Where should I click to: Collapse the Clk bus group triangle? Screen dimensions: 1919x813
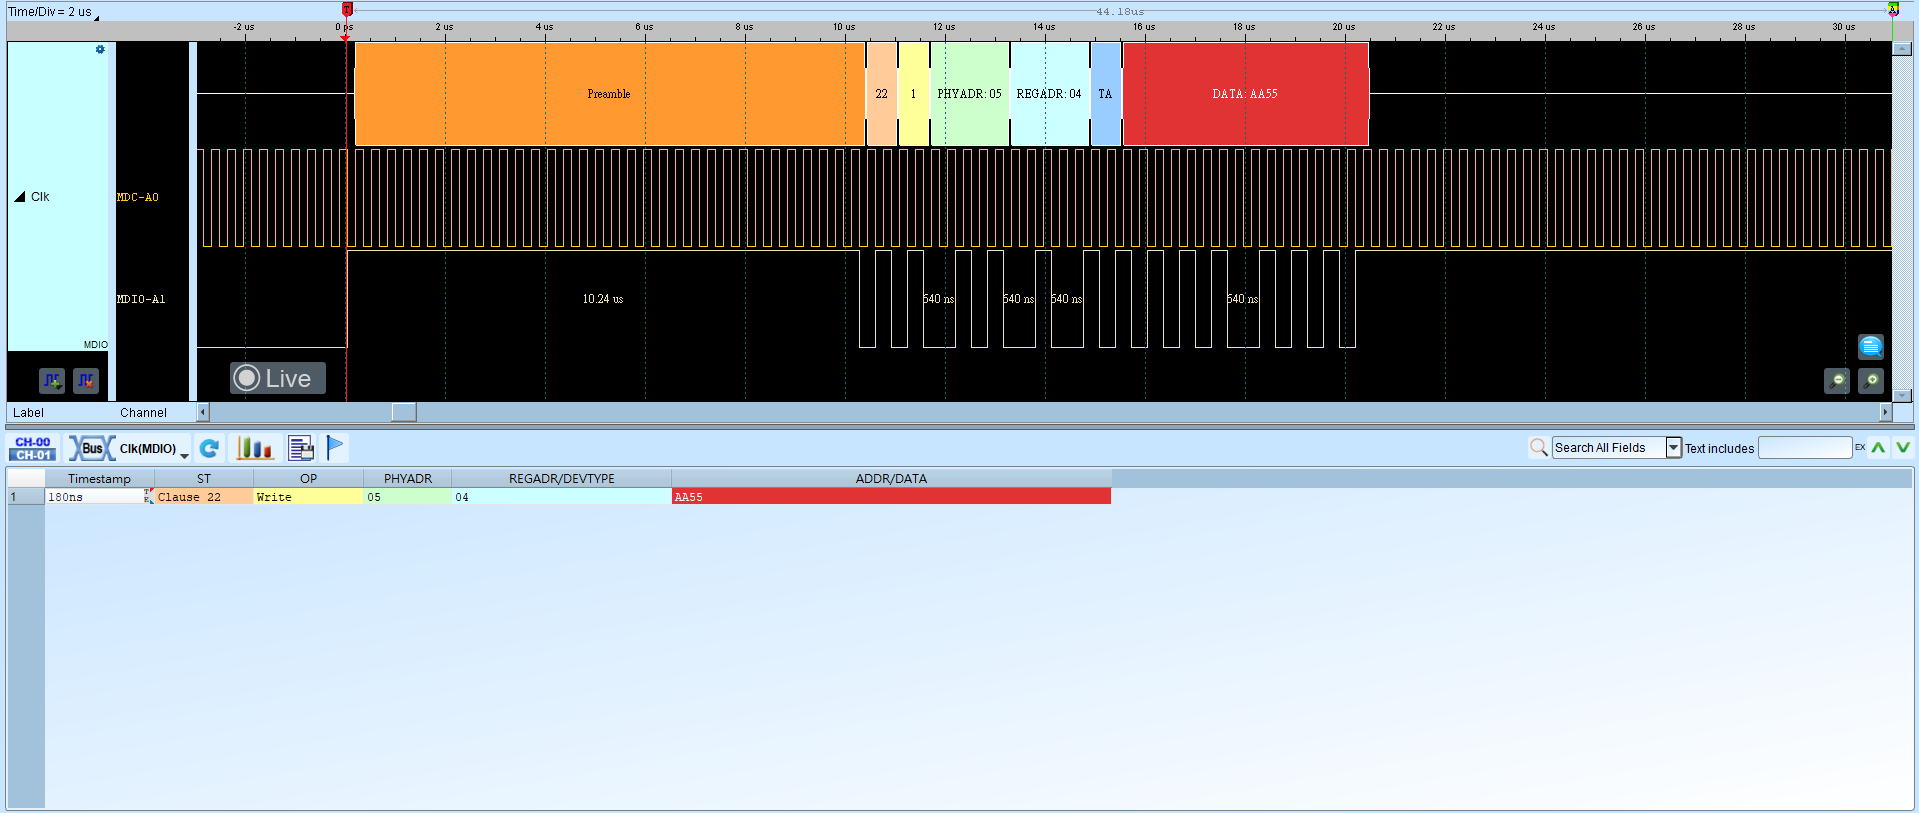click(19, 197)
